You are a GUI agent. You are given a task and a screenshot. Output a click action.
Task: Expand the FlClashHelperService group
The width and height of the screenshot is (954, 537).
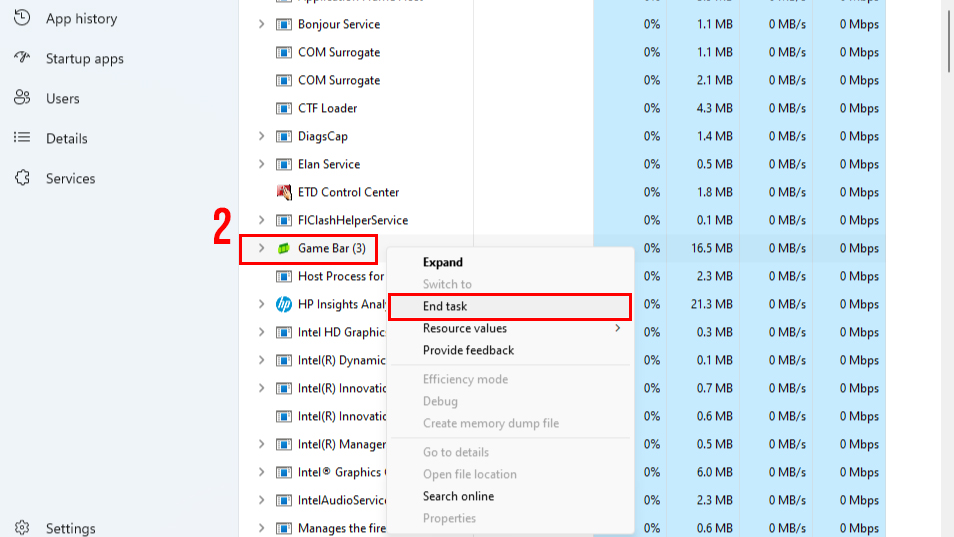(x=261, y=220)
